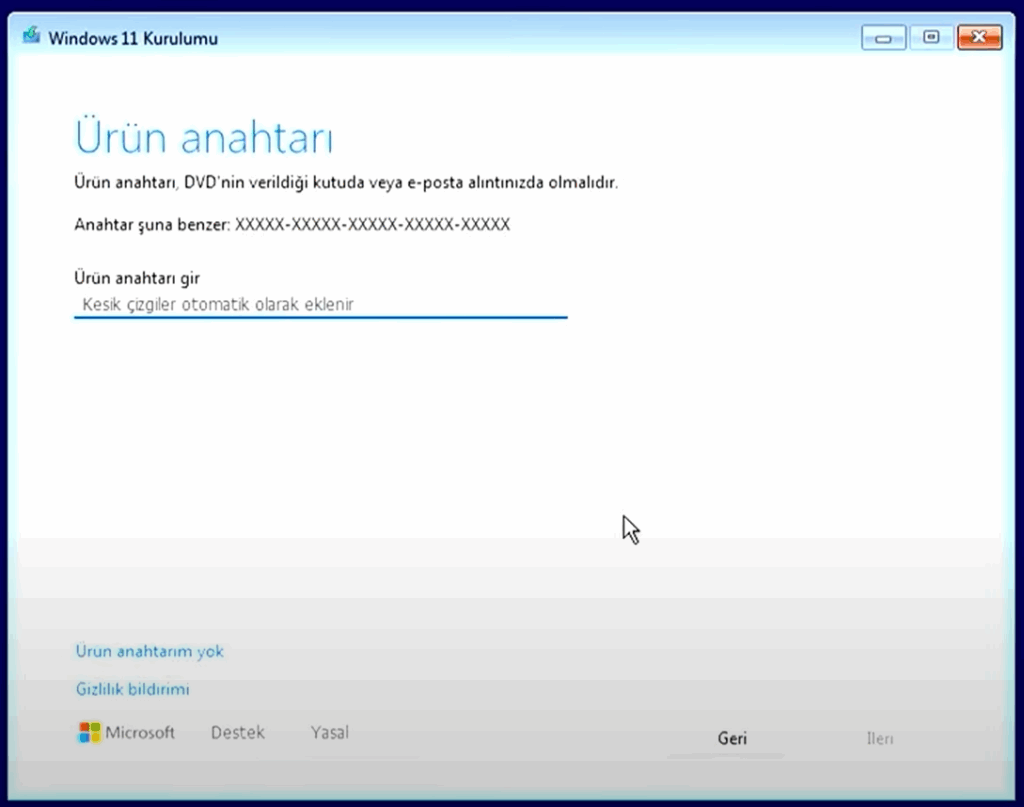The height and width of the screenshot is (807, 1024).
Task: Open the 'Yasal' legal link
Action: (330, 733)
